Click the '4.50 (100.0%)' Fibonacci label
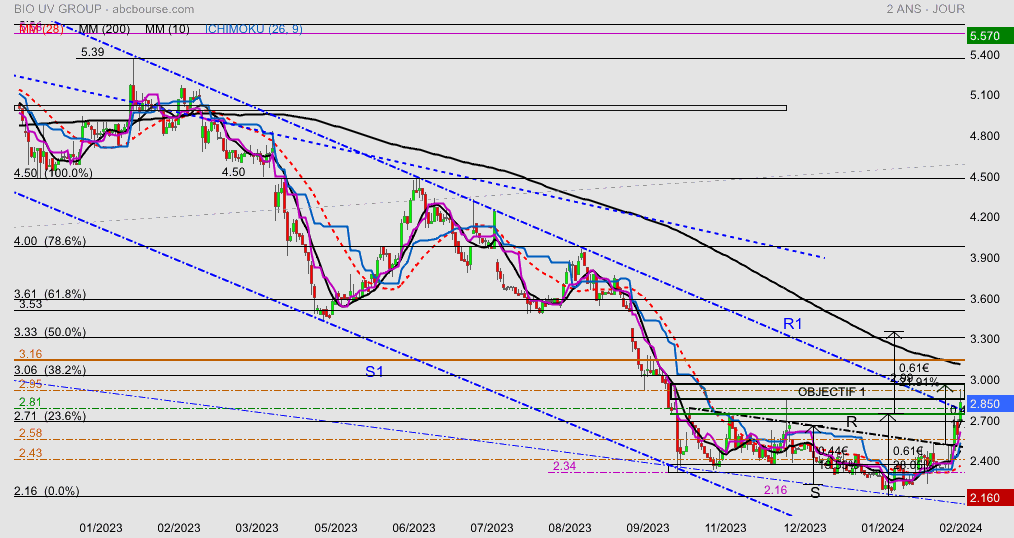This screenshot has width=1014, height=538. pyautogui.click(x=53, y=173)
